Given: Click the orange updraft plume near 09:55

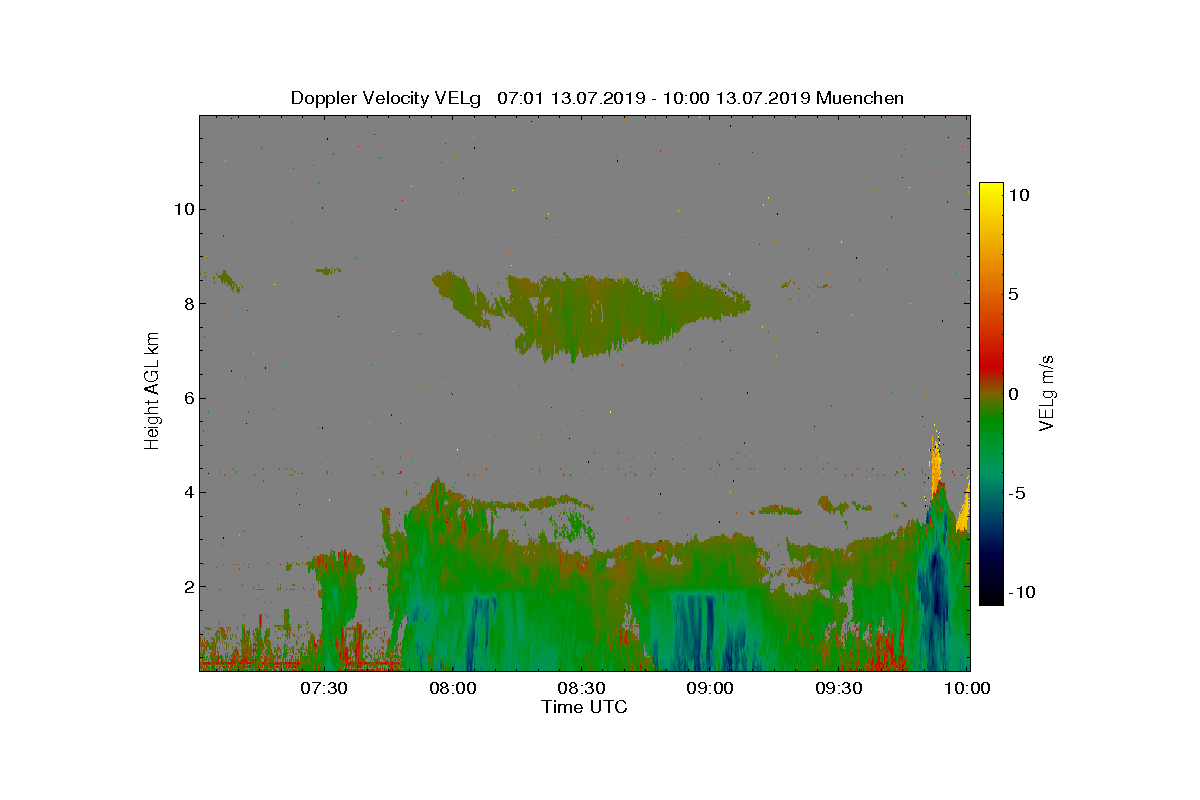Looking at the screenshot, I should tap(937, 465).
